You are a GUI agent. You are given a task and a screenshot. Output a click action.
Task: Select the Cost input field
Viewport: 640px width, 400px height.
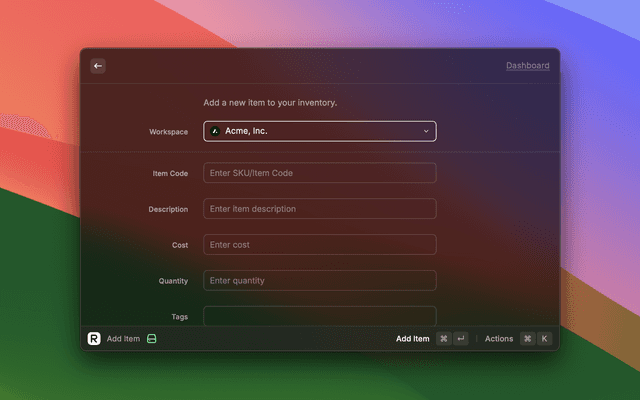click(319, 245)
